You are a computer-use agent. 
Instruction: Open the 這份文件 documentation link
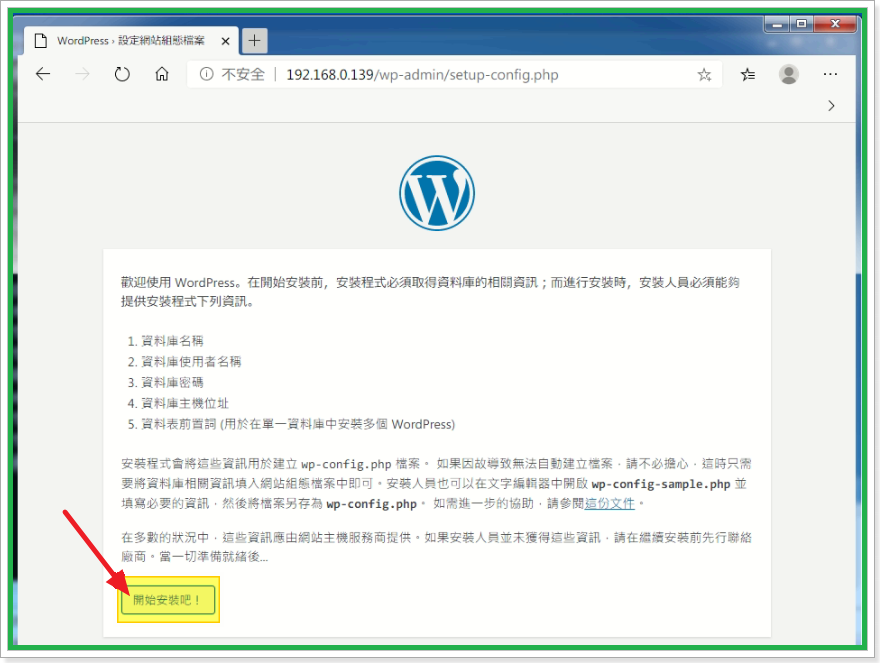pyautogui.click(x=609, y=504)
